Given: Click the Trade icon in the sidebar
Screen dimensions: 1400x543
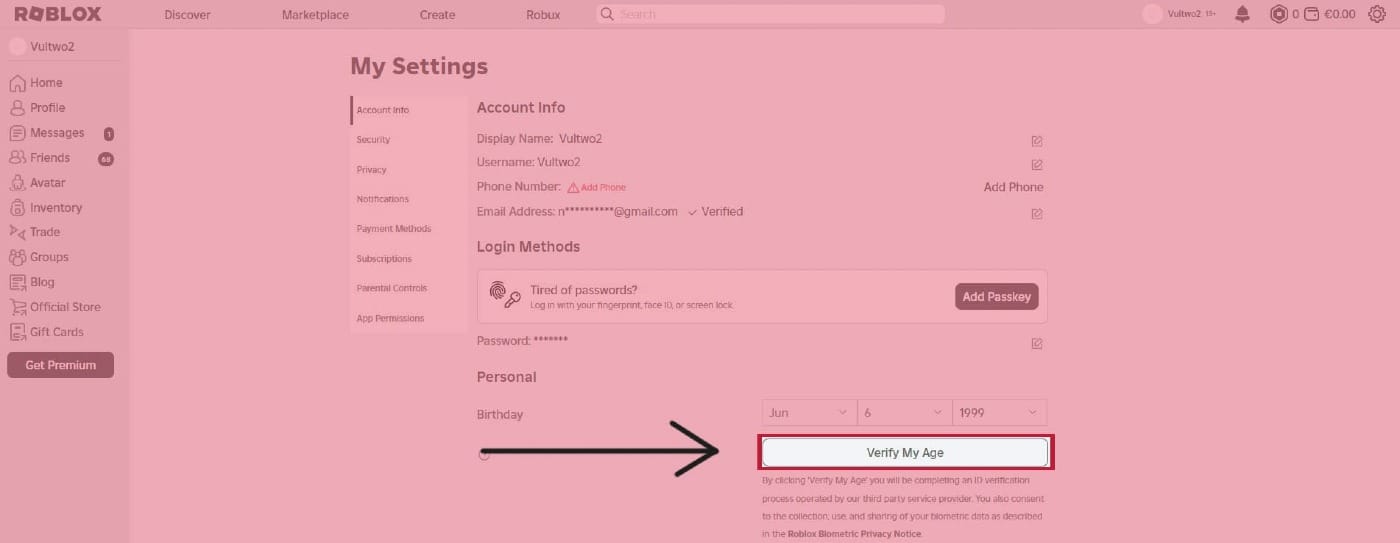Looking at the screenshot, I should 17,232.
